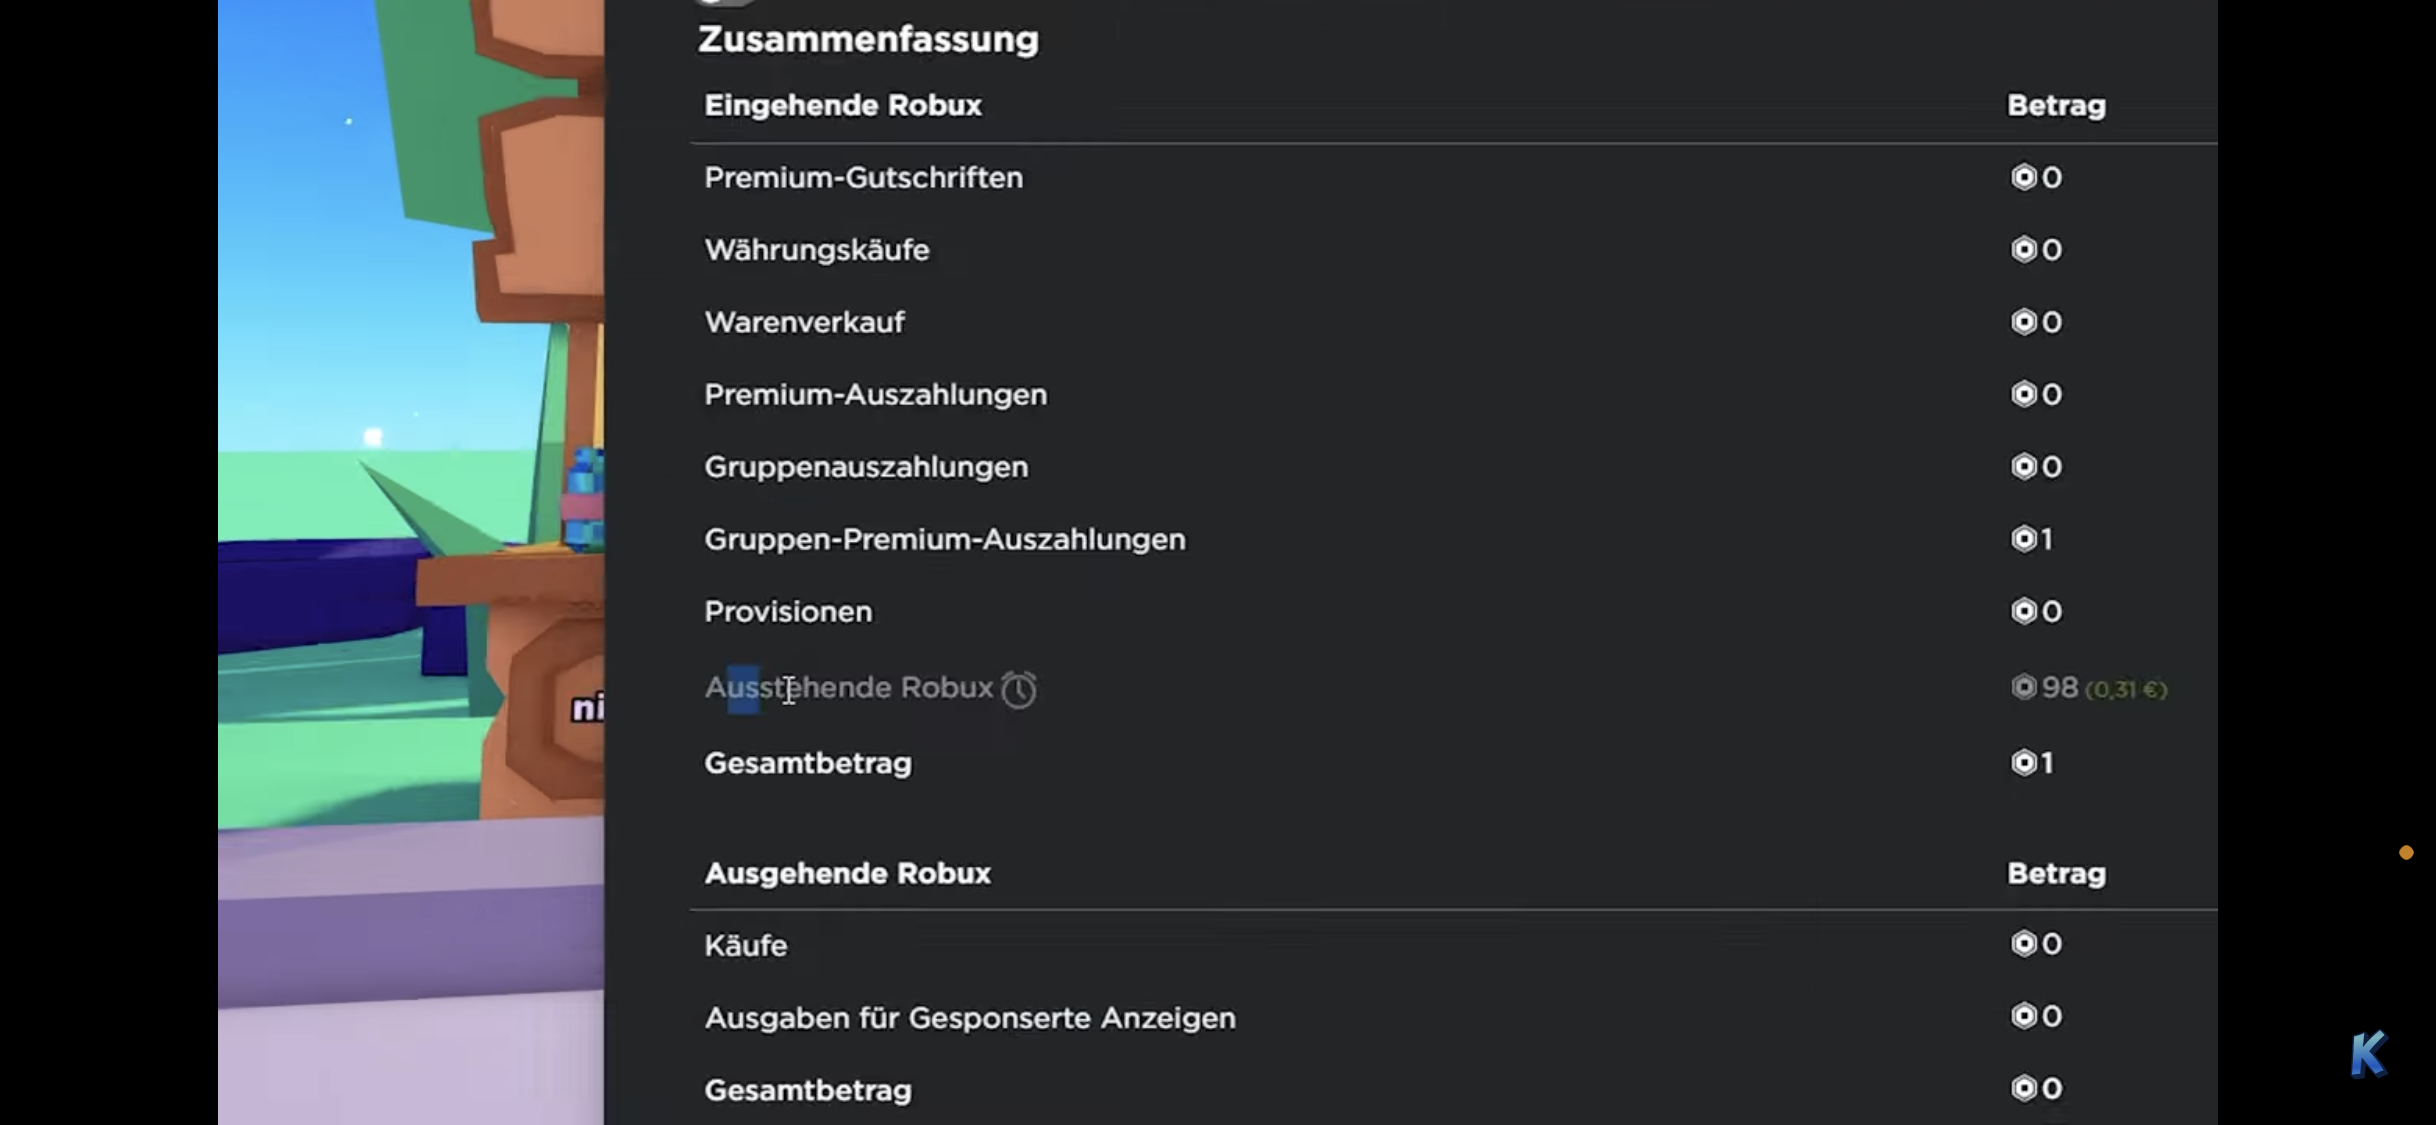Click the Robux icon on Gesponserte Anzeigen row
This screenshot has width=2436, height=1125.
[x=2024, y=1016]
